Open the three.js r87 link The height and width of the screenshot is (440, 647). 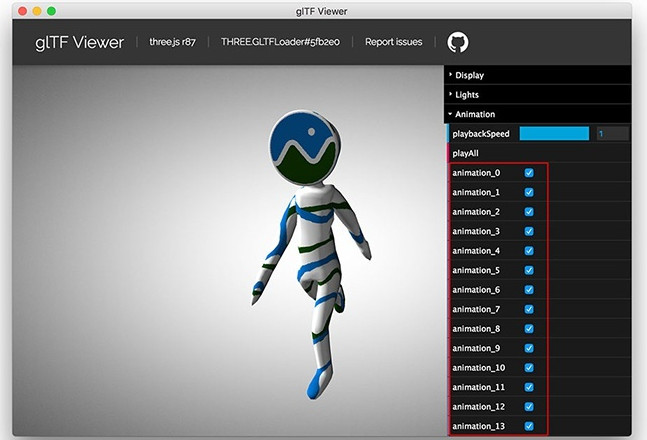(x=173, y=42)
